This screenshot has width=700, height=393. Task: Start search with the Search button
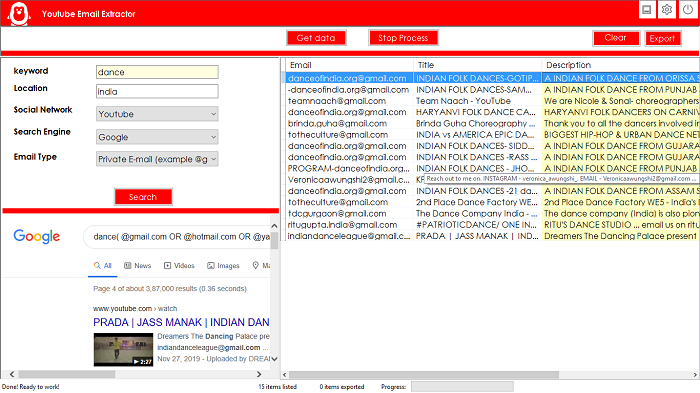143,197
